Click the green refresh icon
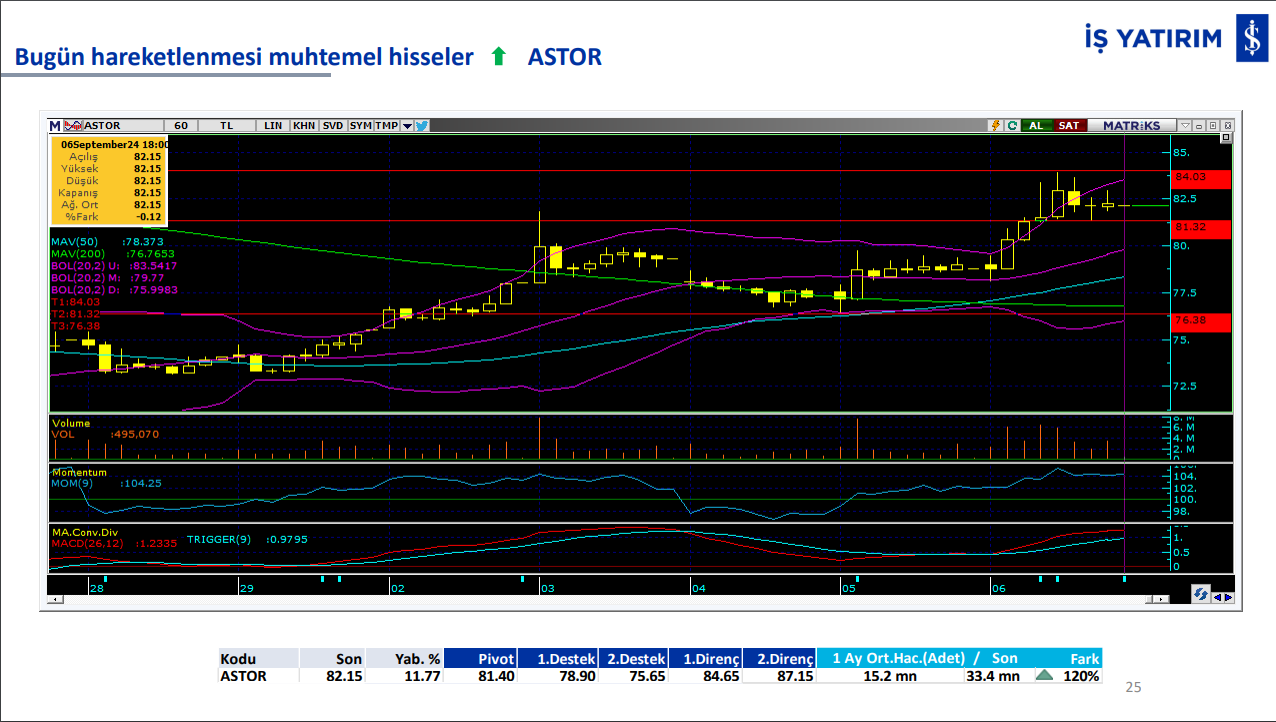Image resolution: width=1276 pixels, height=722 pixels. click(x=1012, y=126)
